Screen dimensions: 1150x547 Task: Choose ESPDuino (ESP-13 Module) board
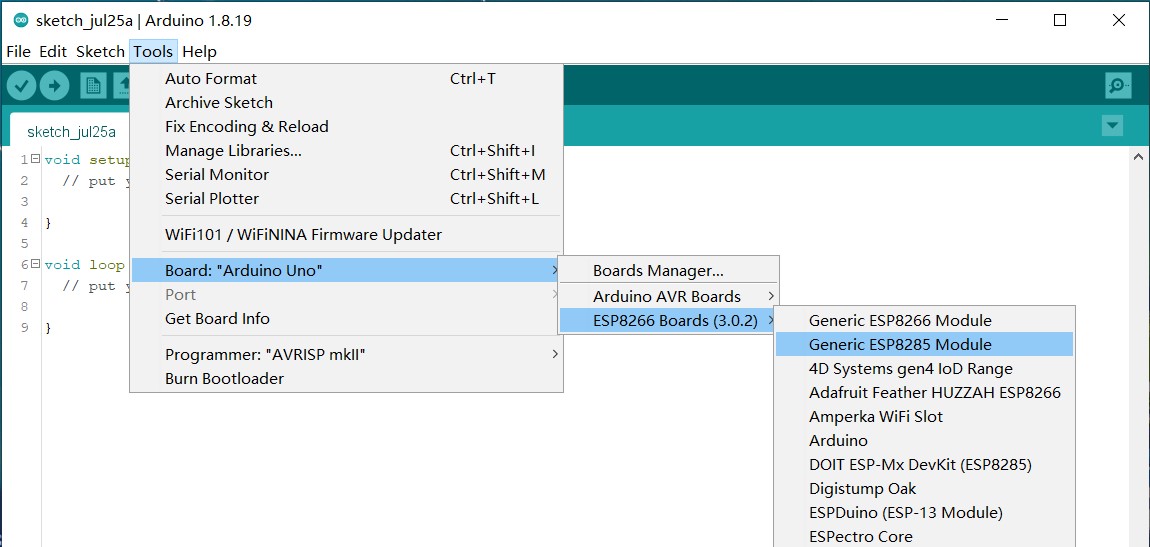pyautogui.click(x=924, y=513)
